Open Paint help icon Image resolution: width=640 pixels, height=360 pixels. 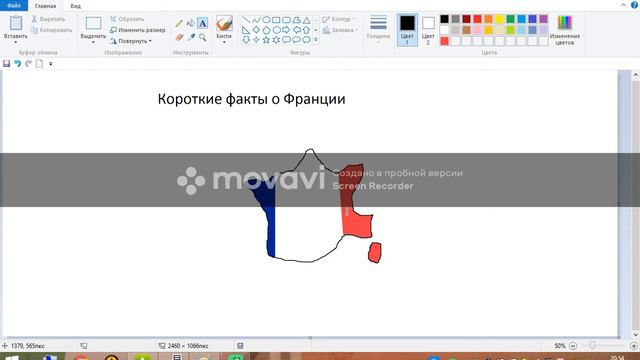634,5
